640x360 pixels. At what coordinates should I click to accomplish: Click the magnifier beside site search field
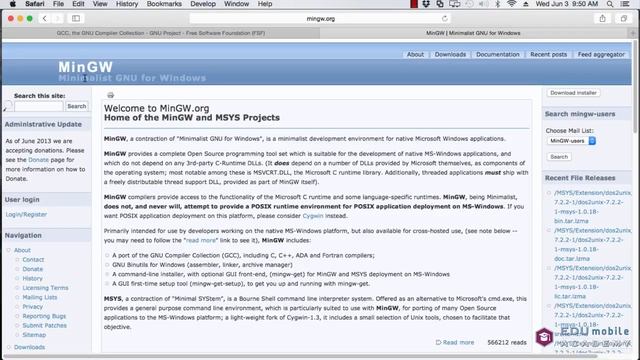point(7,106)
